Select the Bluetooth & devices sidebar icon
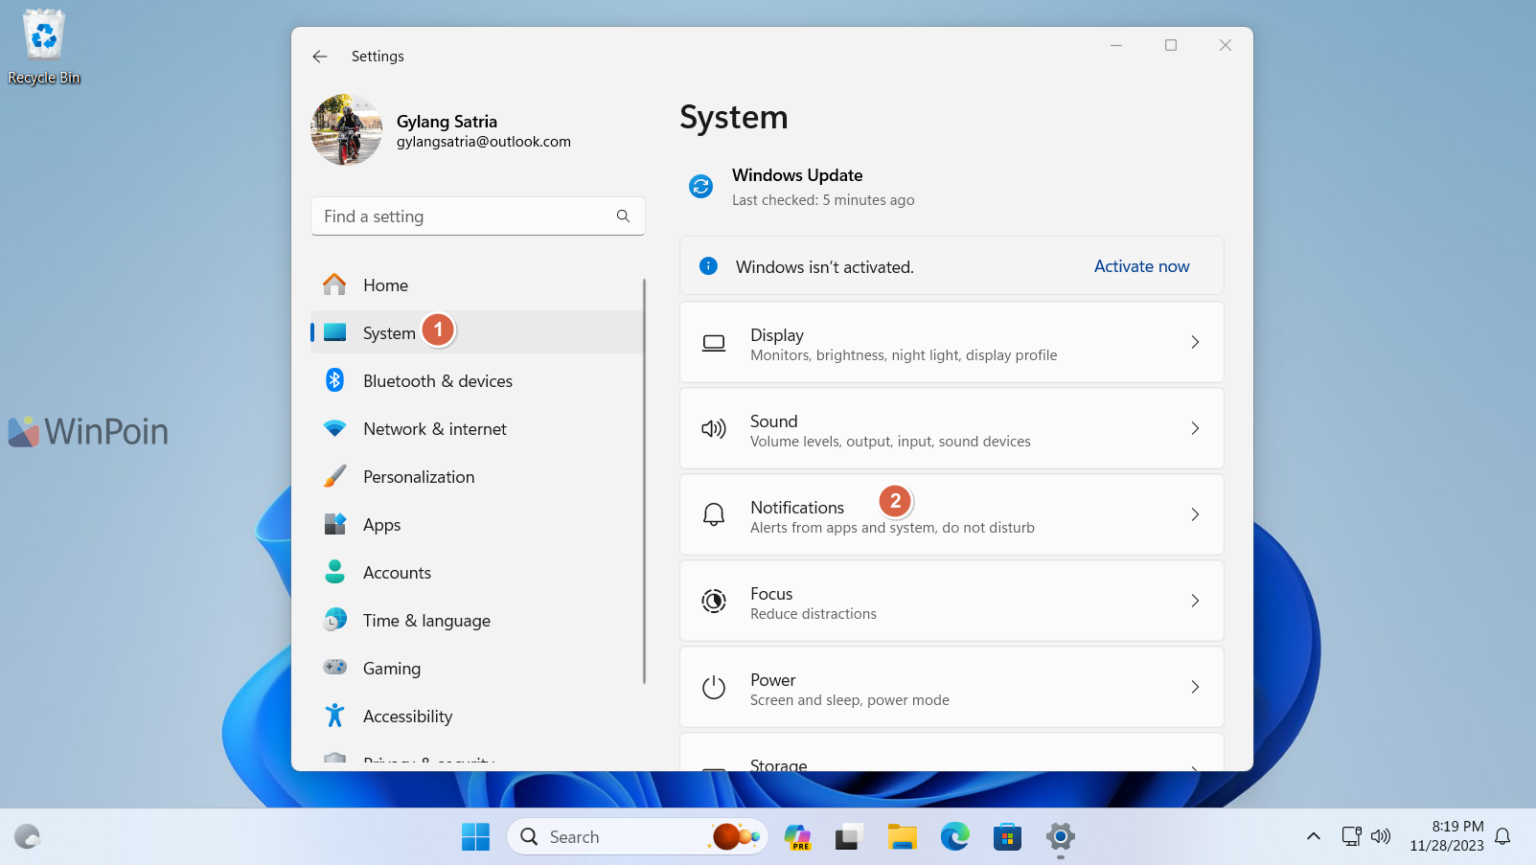 (334, 380)
